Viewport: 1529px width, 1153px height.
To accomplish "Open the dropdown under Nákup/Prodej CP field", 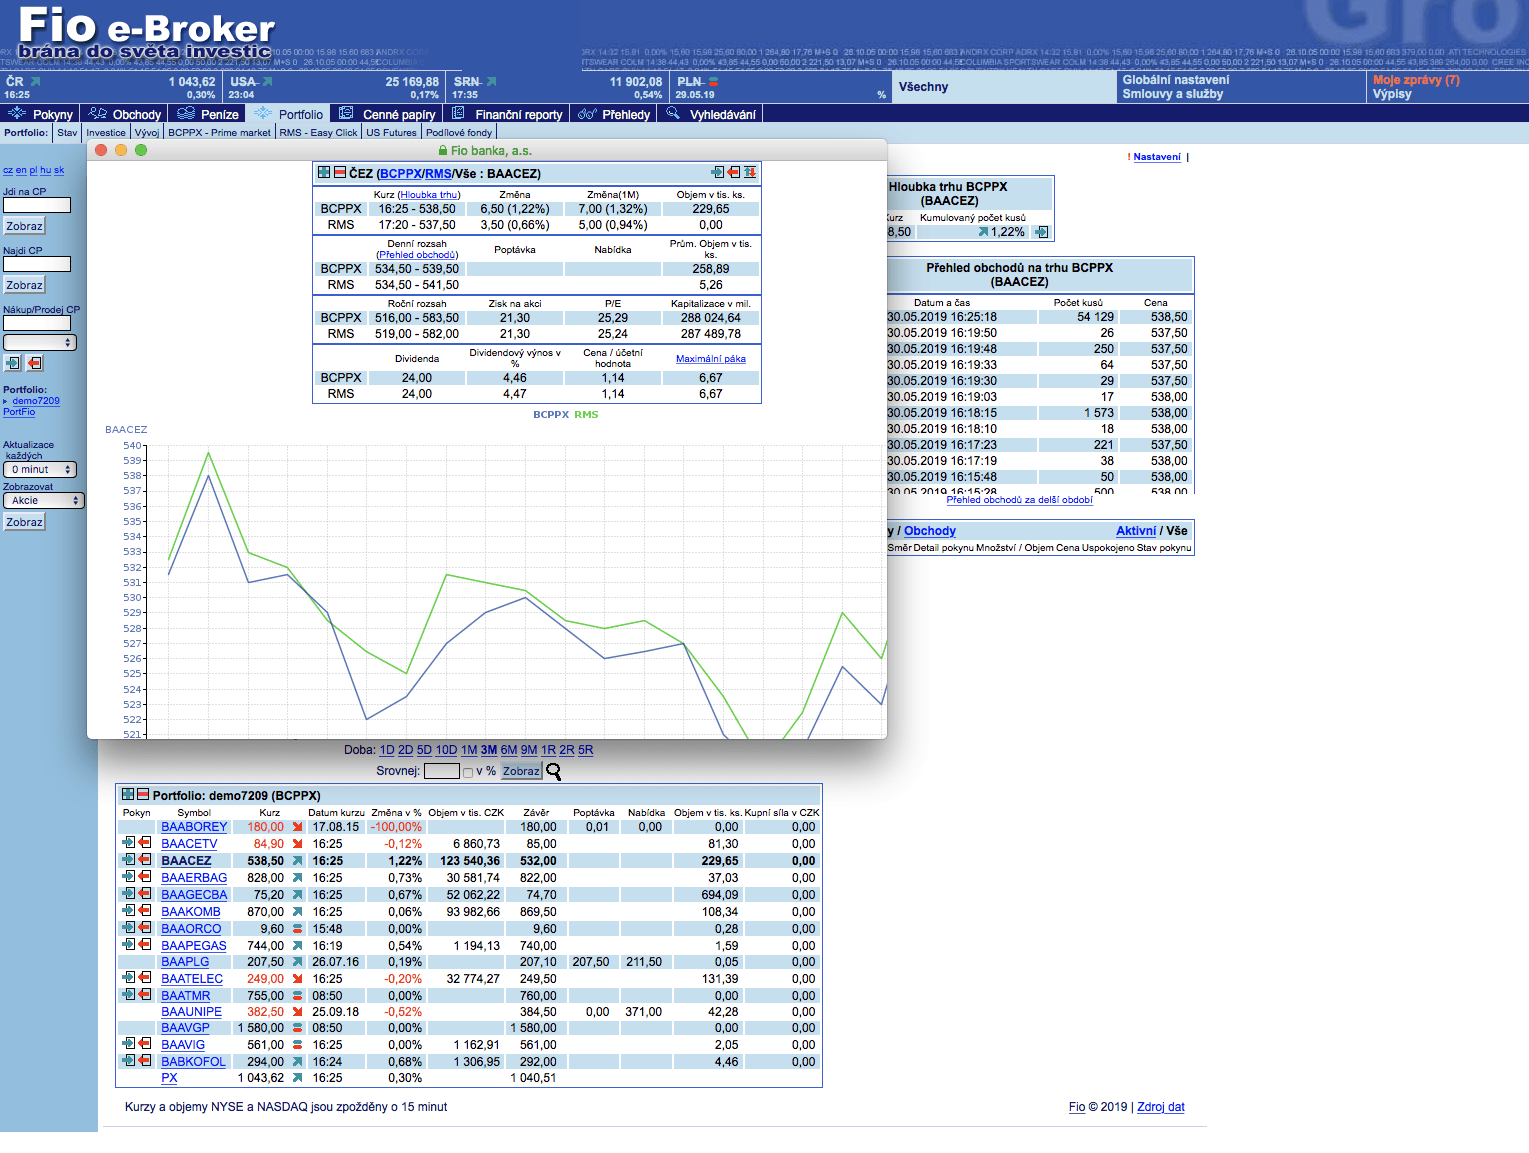I will (40, 342).
